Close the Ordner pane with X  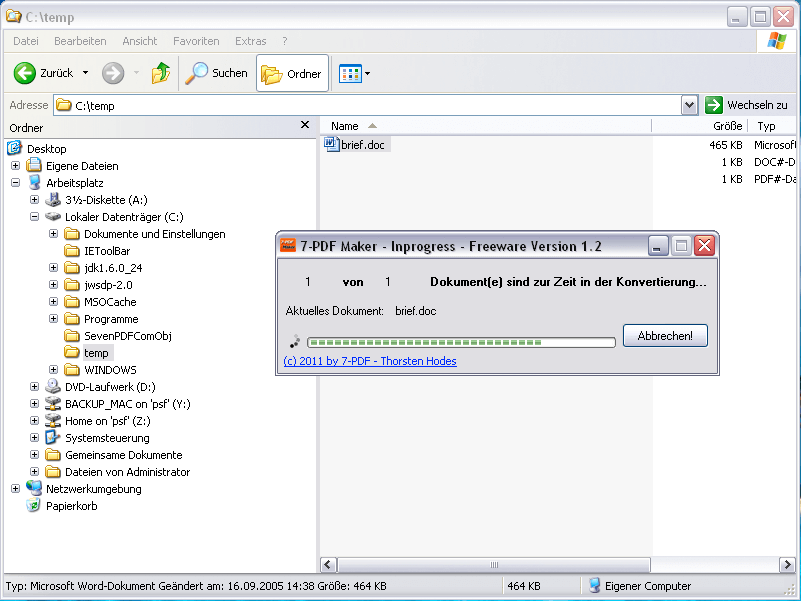[x=305, y=125]
